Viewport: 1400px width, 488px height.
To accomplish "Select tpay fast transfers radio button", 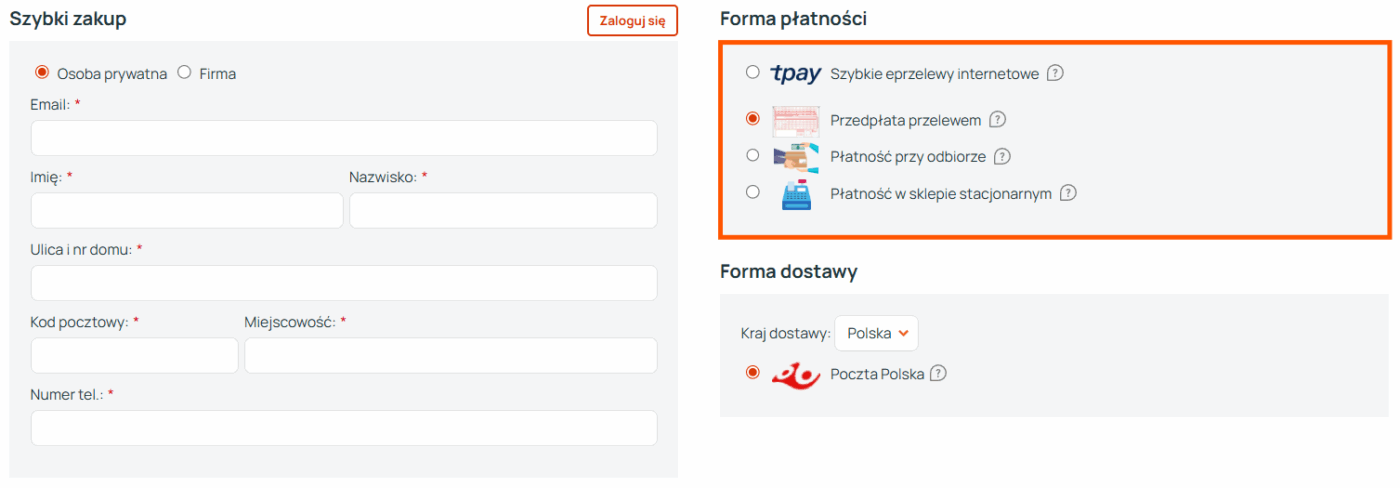I will pyautogui.click(x=752, y=72).
